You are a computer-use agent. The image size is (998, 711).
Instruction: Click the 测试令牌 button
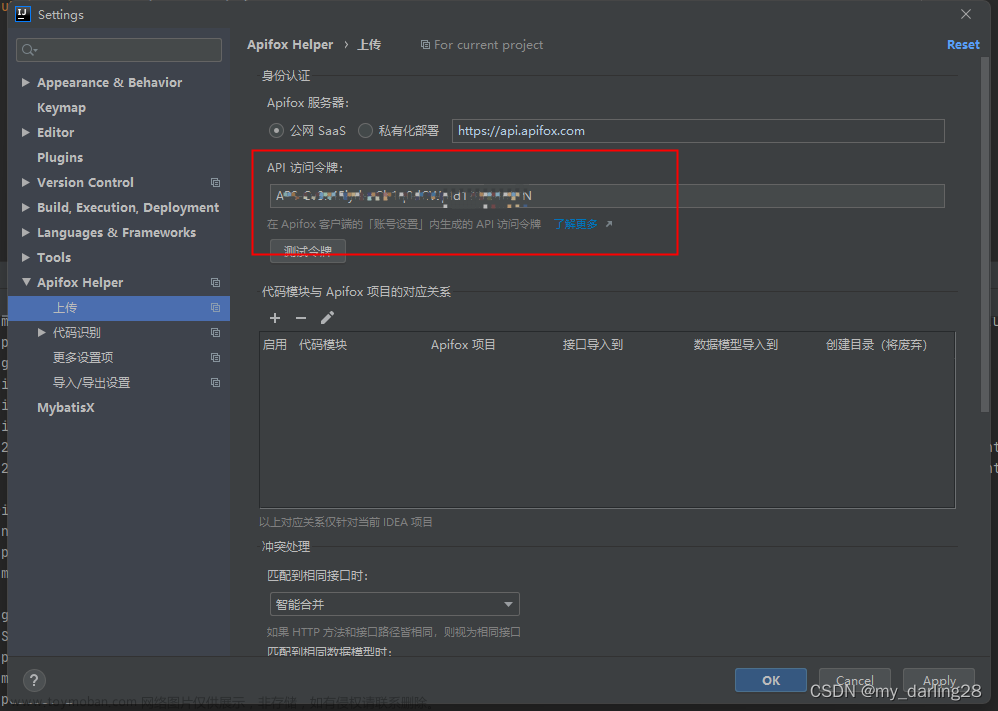click(308, 251)
